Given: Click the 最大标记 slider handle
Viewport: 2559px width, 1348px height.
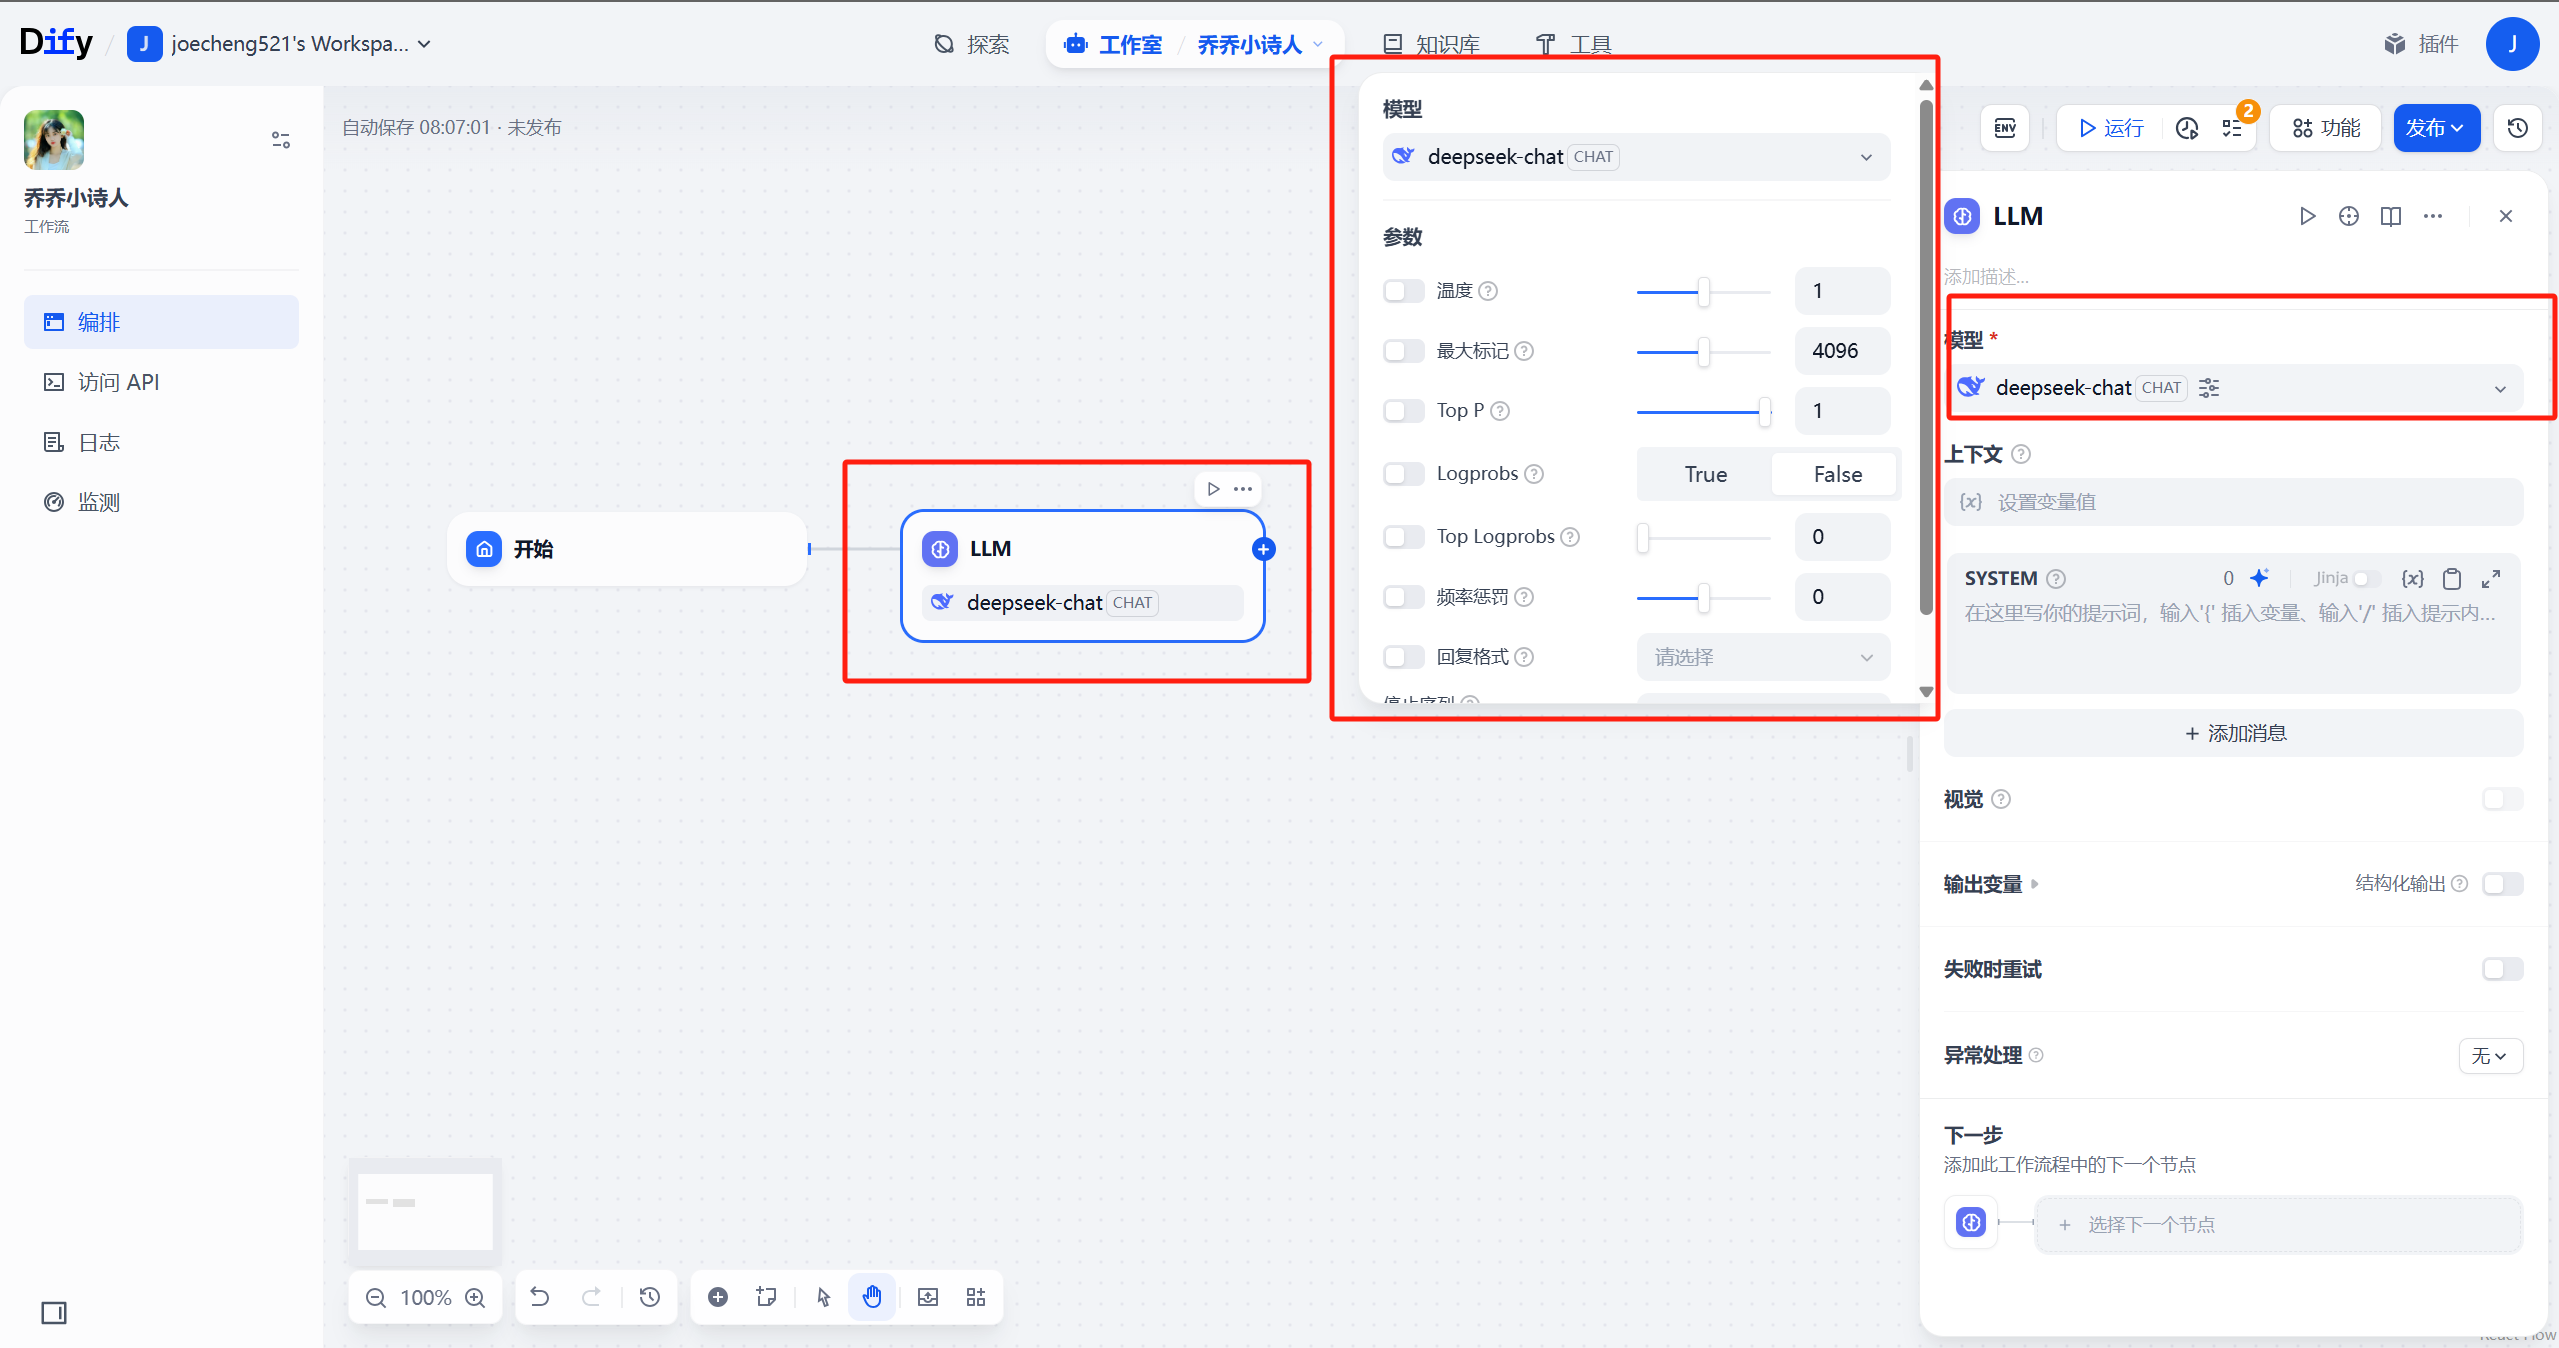Looking at the screenshot, I should pos(1703,351).
